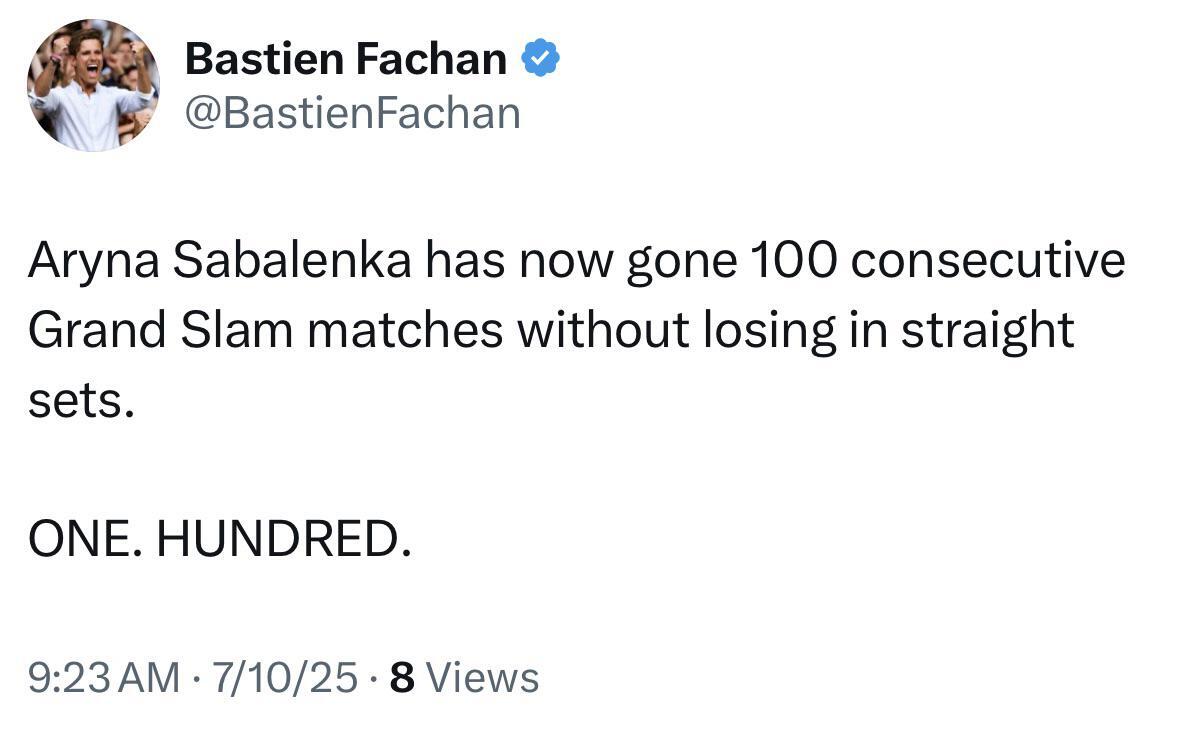
Task: Click the display name Bastien Fachan
Action: tap(346, 60)
